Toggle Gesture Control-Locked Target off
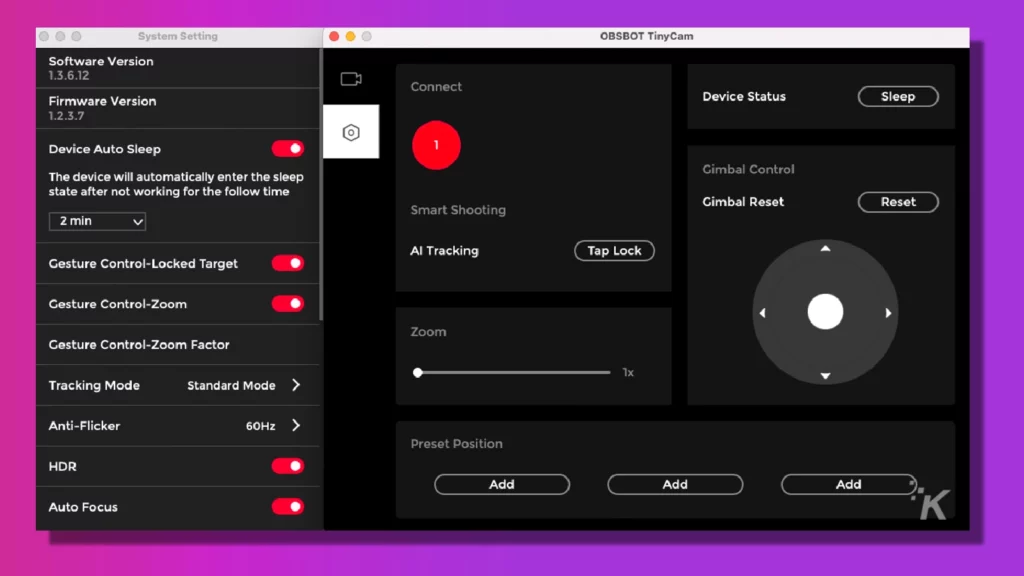This screenshot has width=1024, height=576. point(288,263)
